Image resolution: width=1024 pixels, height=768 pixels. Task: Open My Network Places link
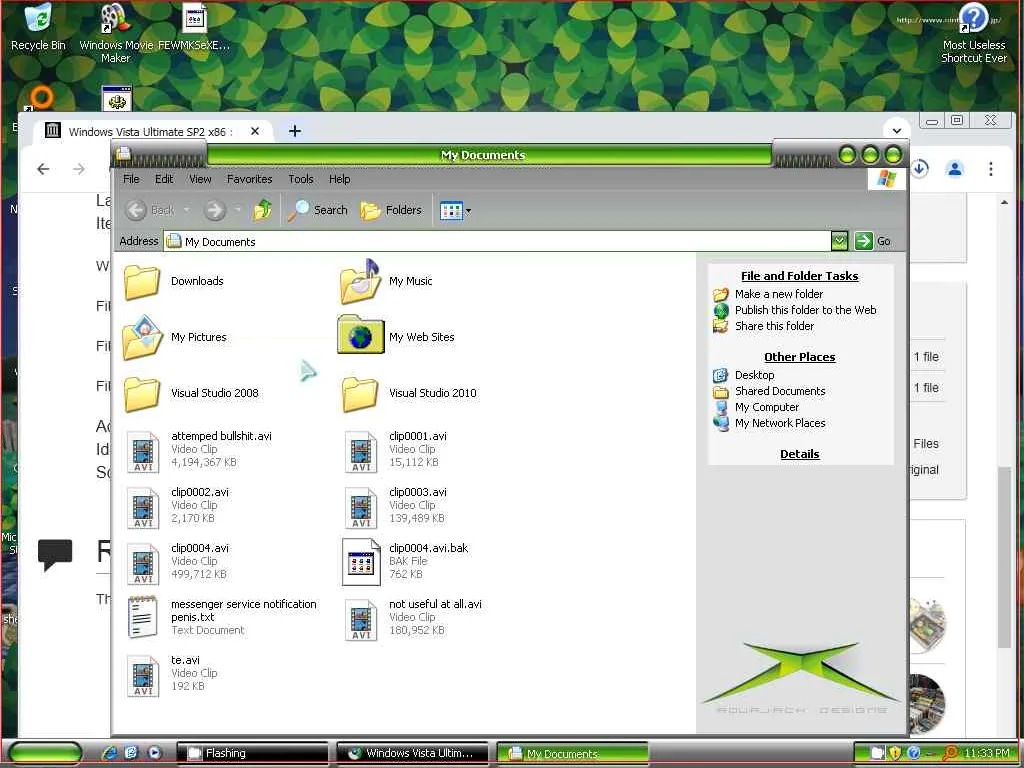tap(780, 423)
